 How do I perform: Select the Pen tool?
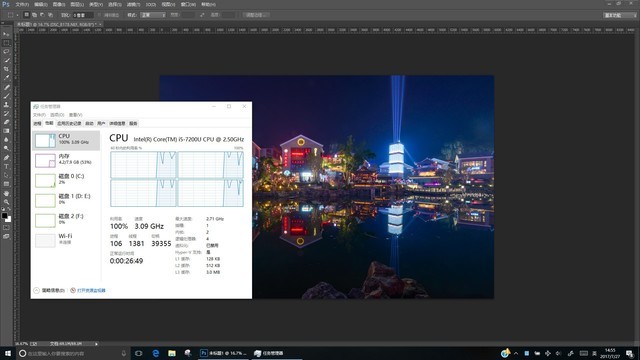[x=6, y=158]
